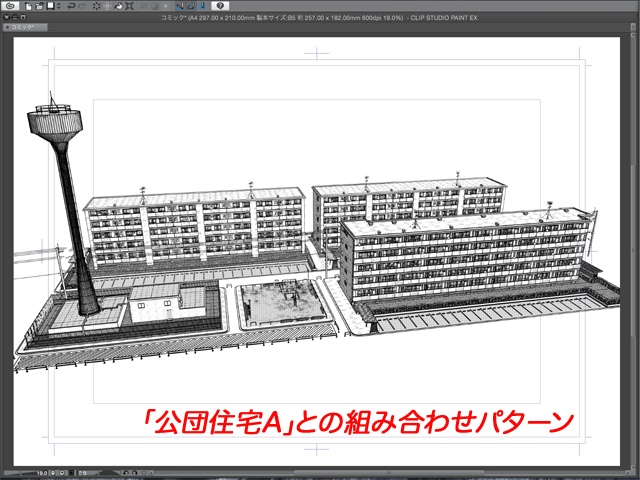Image resolution: width=640 pixels, height=480 pixels.
Task: Open the CLIP STUDIO launcher icon
Action: click(x=10, y=6)
